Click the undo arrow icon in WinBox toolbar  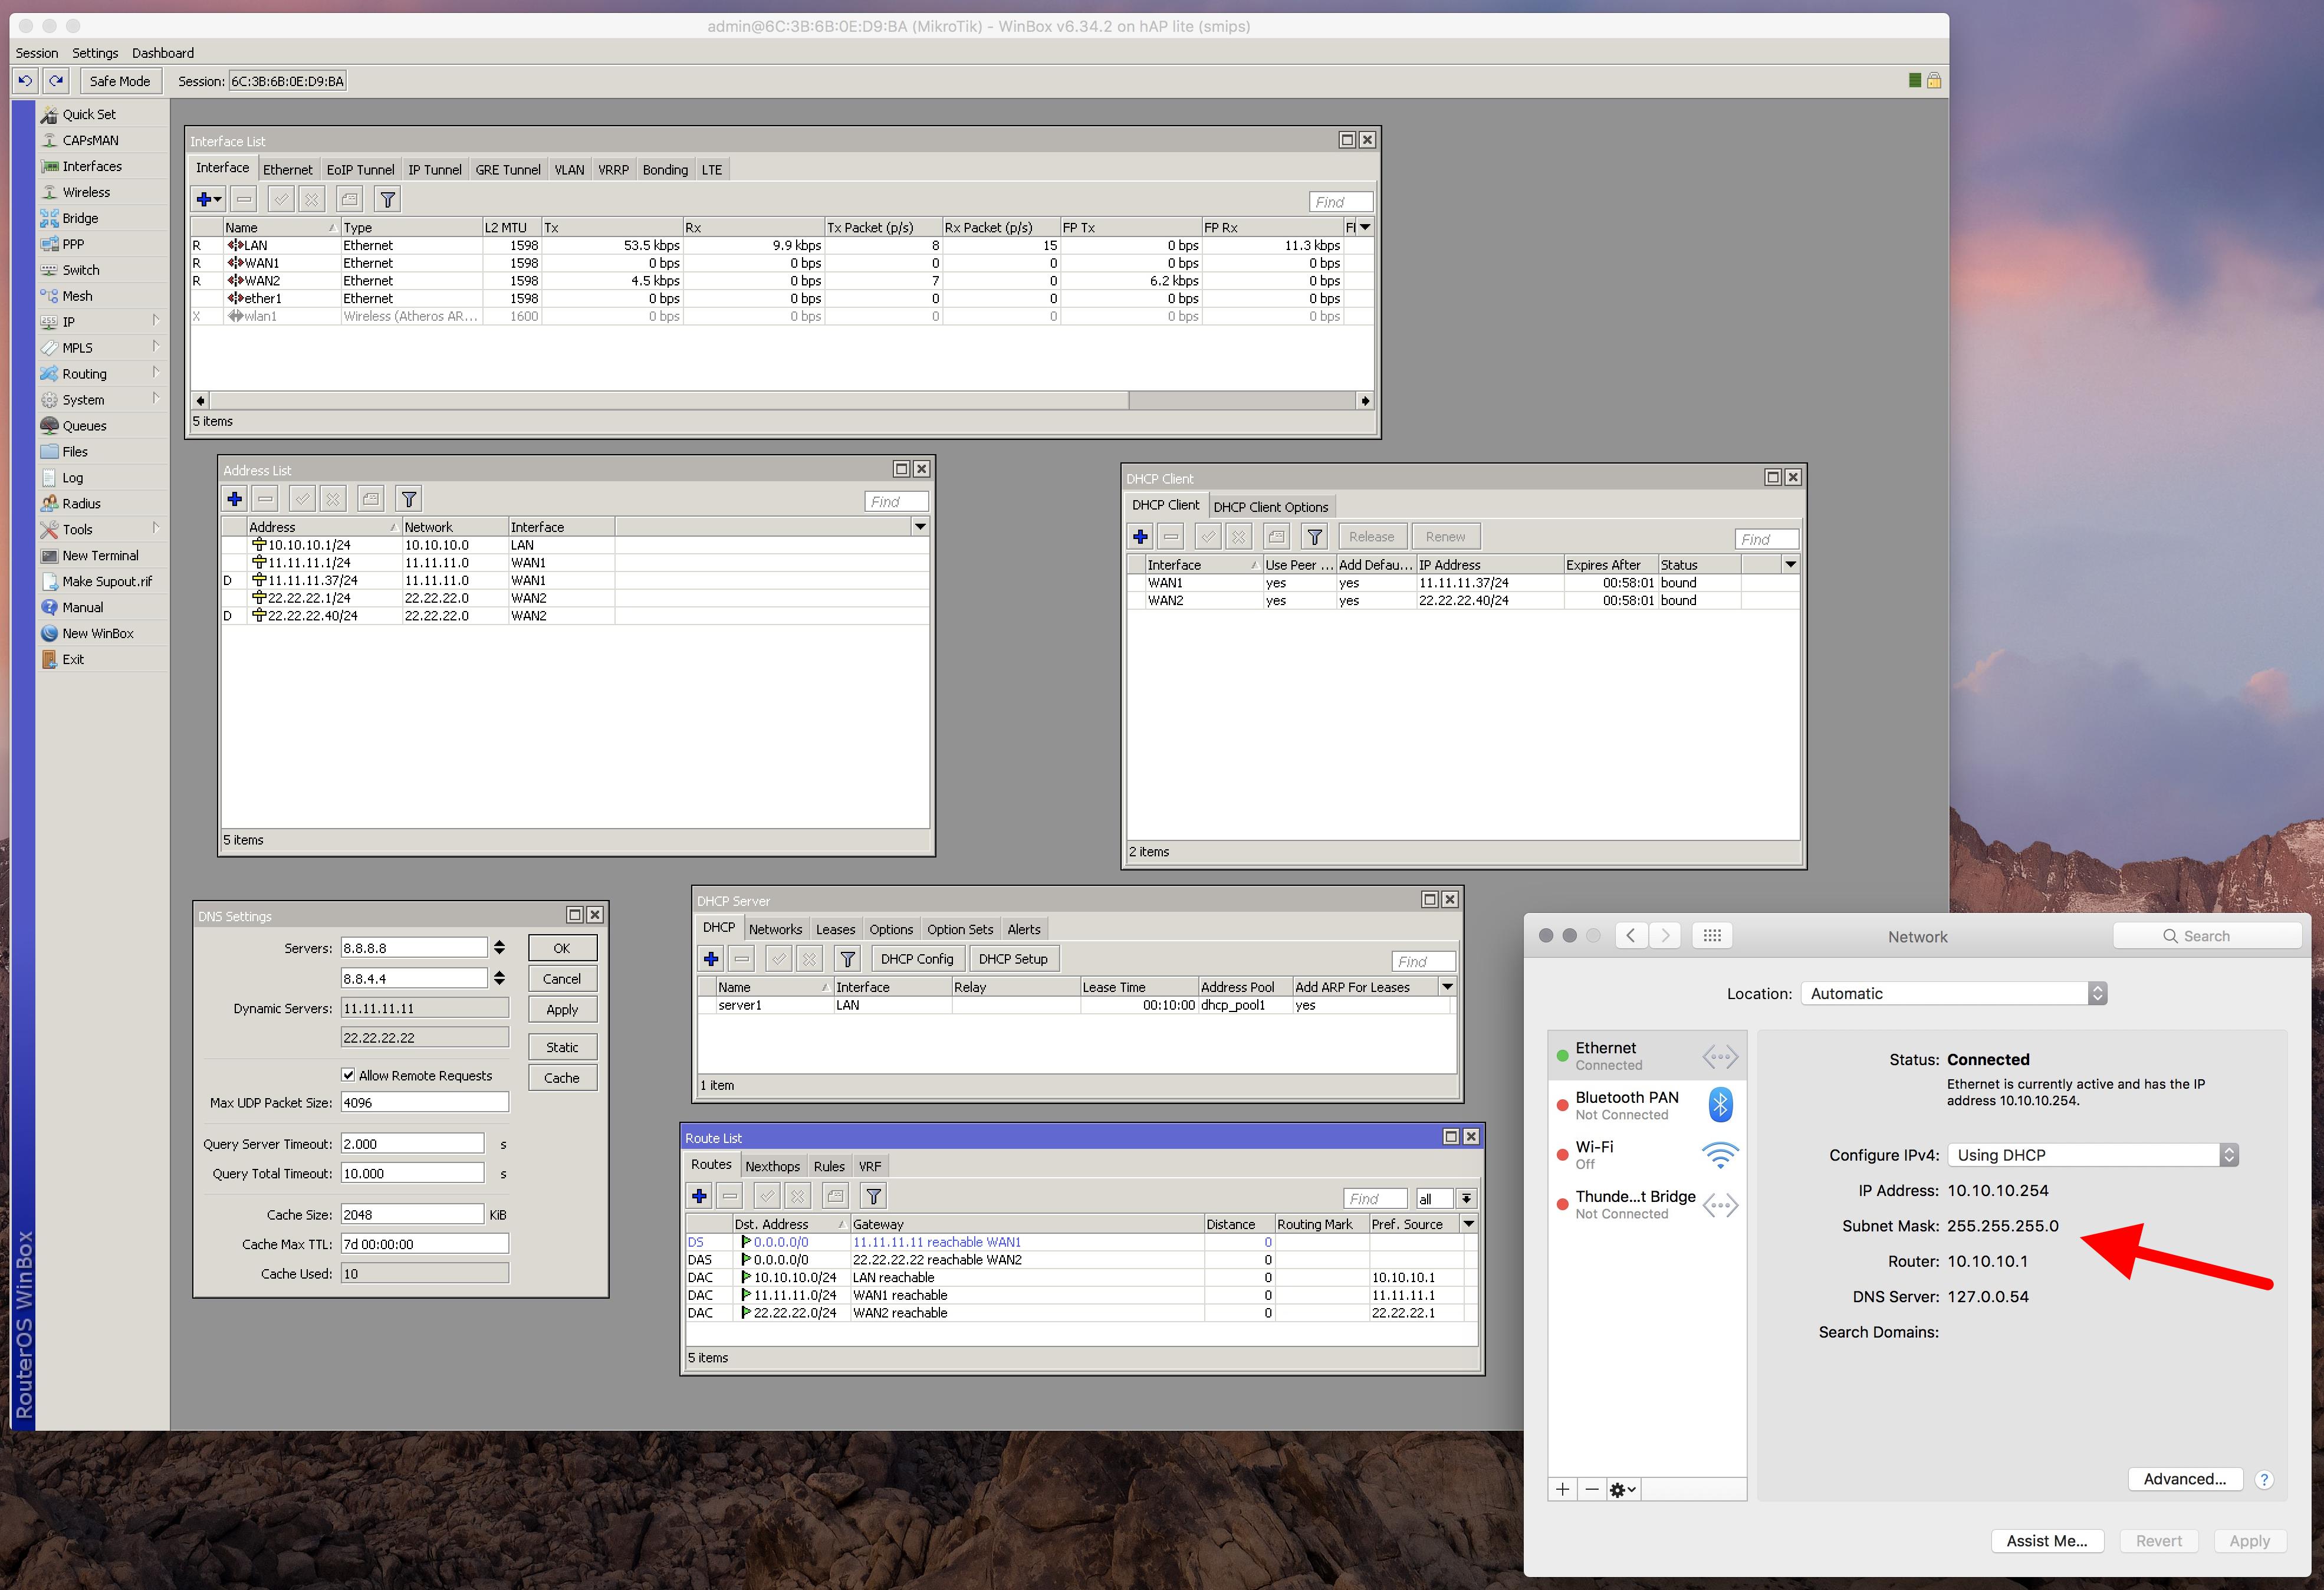(25, 81)
